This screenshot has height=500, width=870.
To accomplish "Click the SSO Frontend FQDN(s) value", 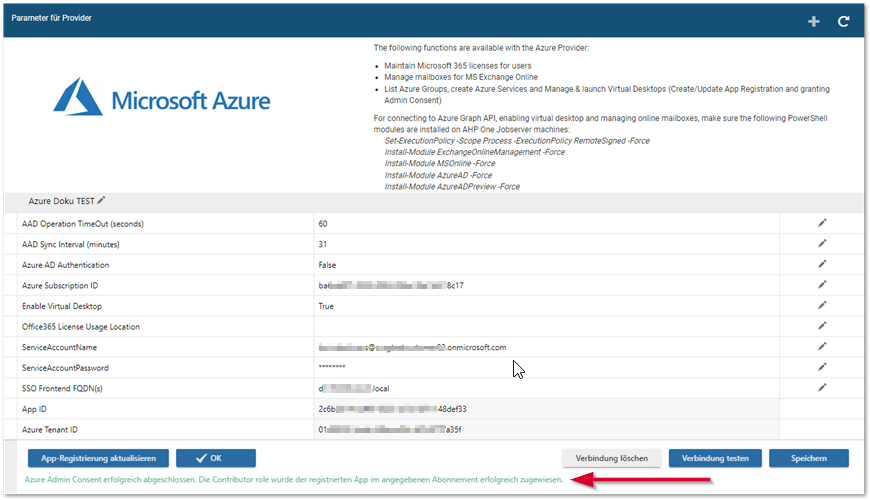I will click(354, 388).
